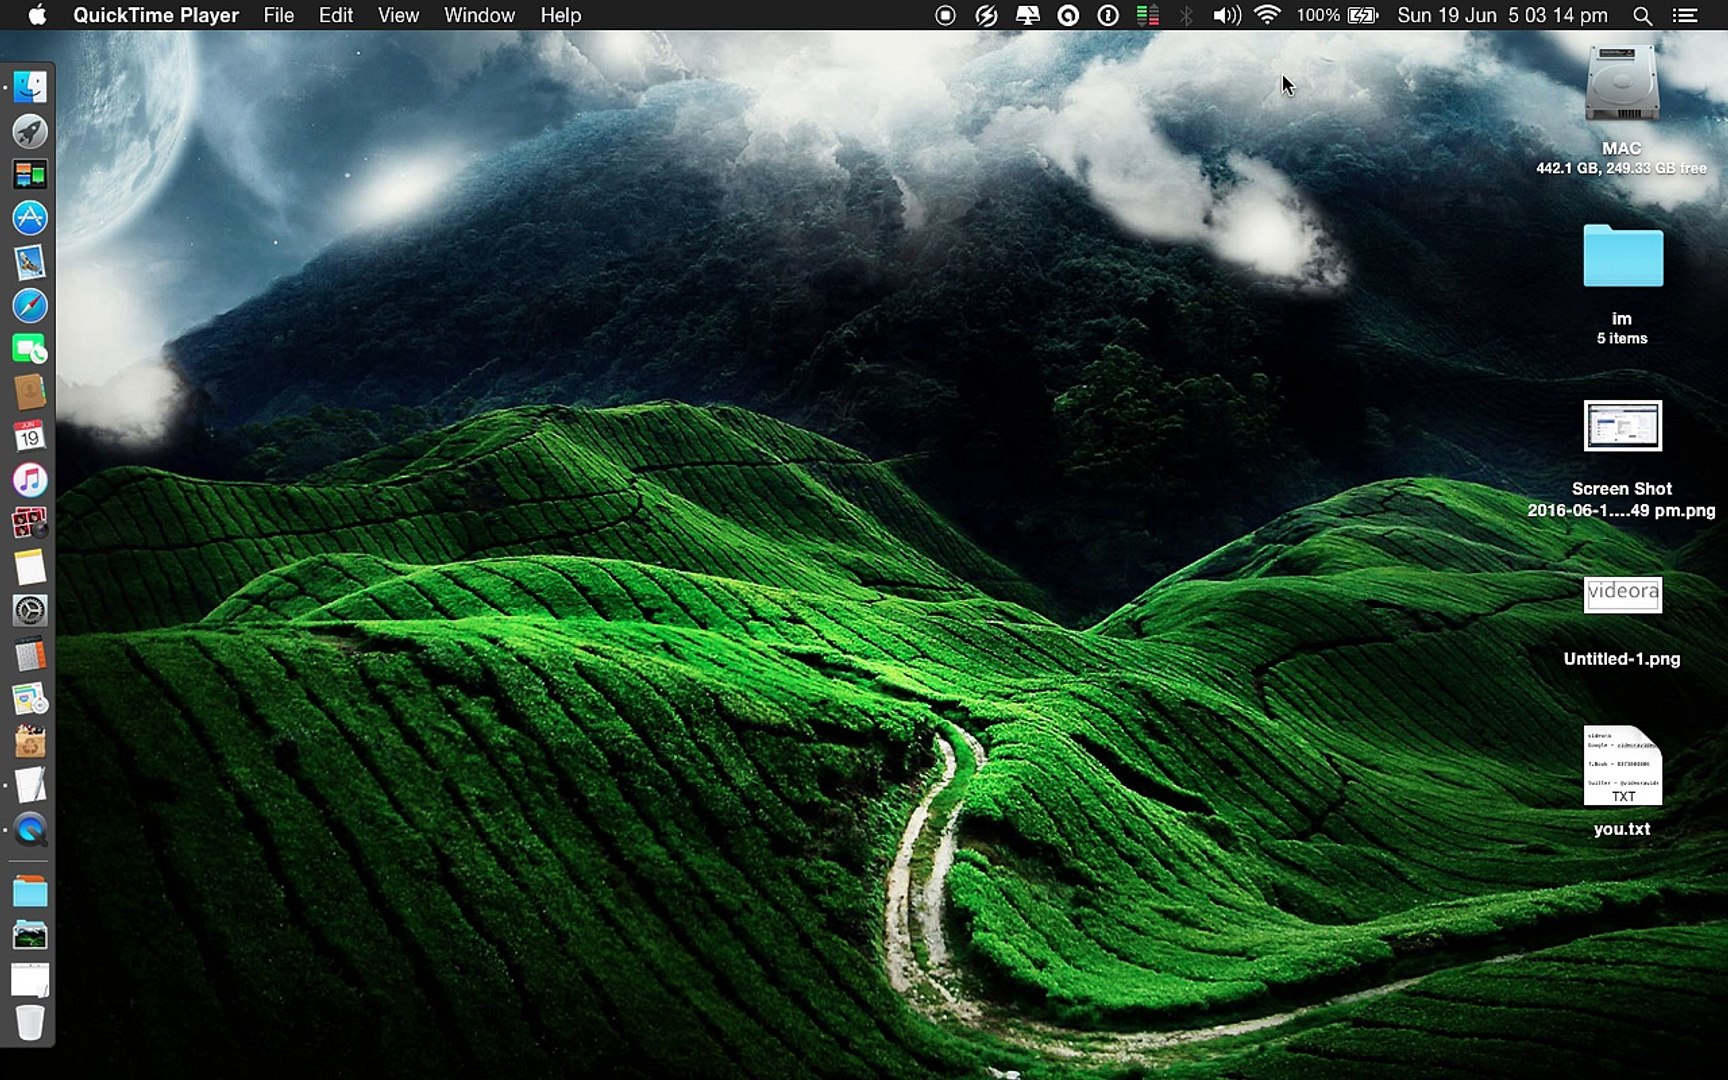Open the Maps-style image app in the dock
This screenshot has height=1080, width=1728.
click(30, 699)
